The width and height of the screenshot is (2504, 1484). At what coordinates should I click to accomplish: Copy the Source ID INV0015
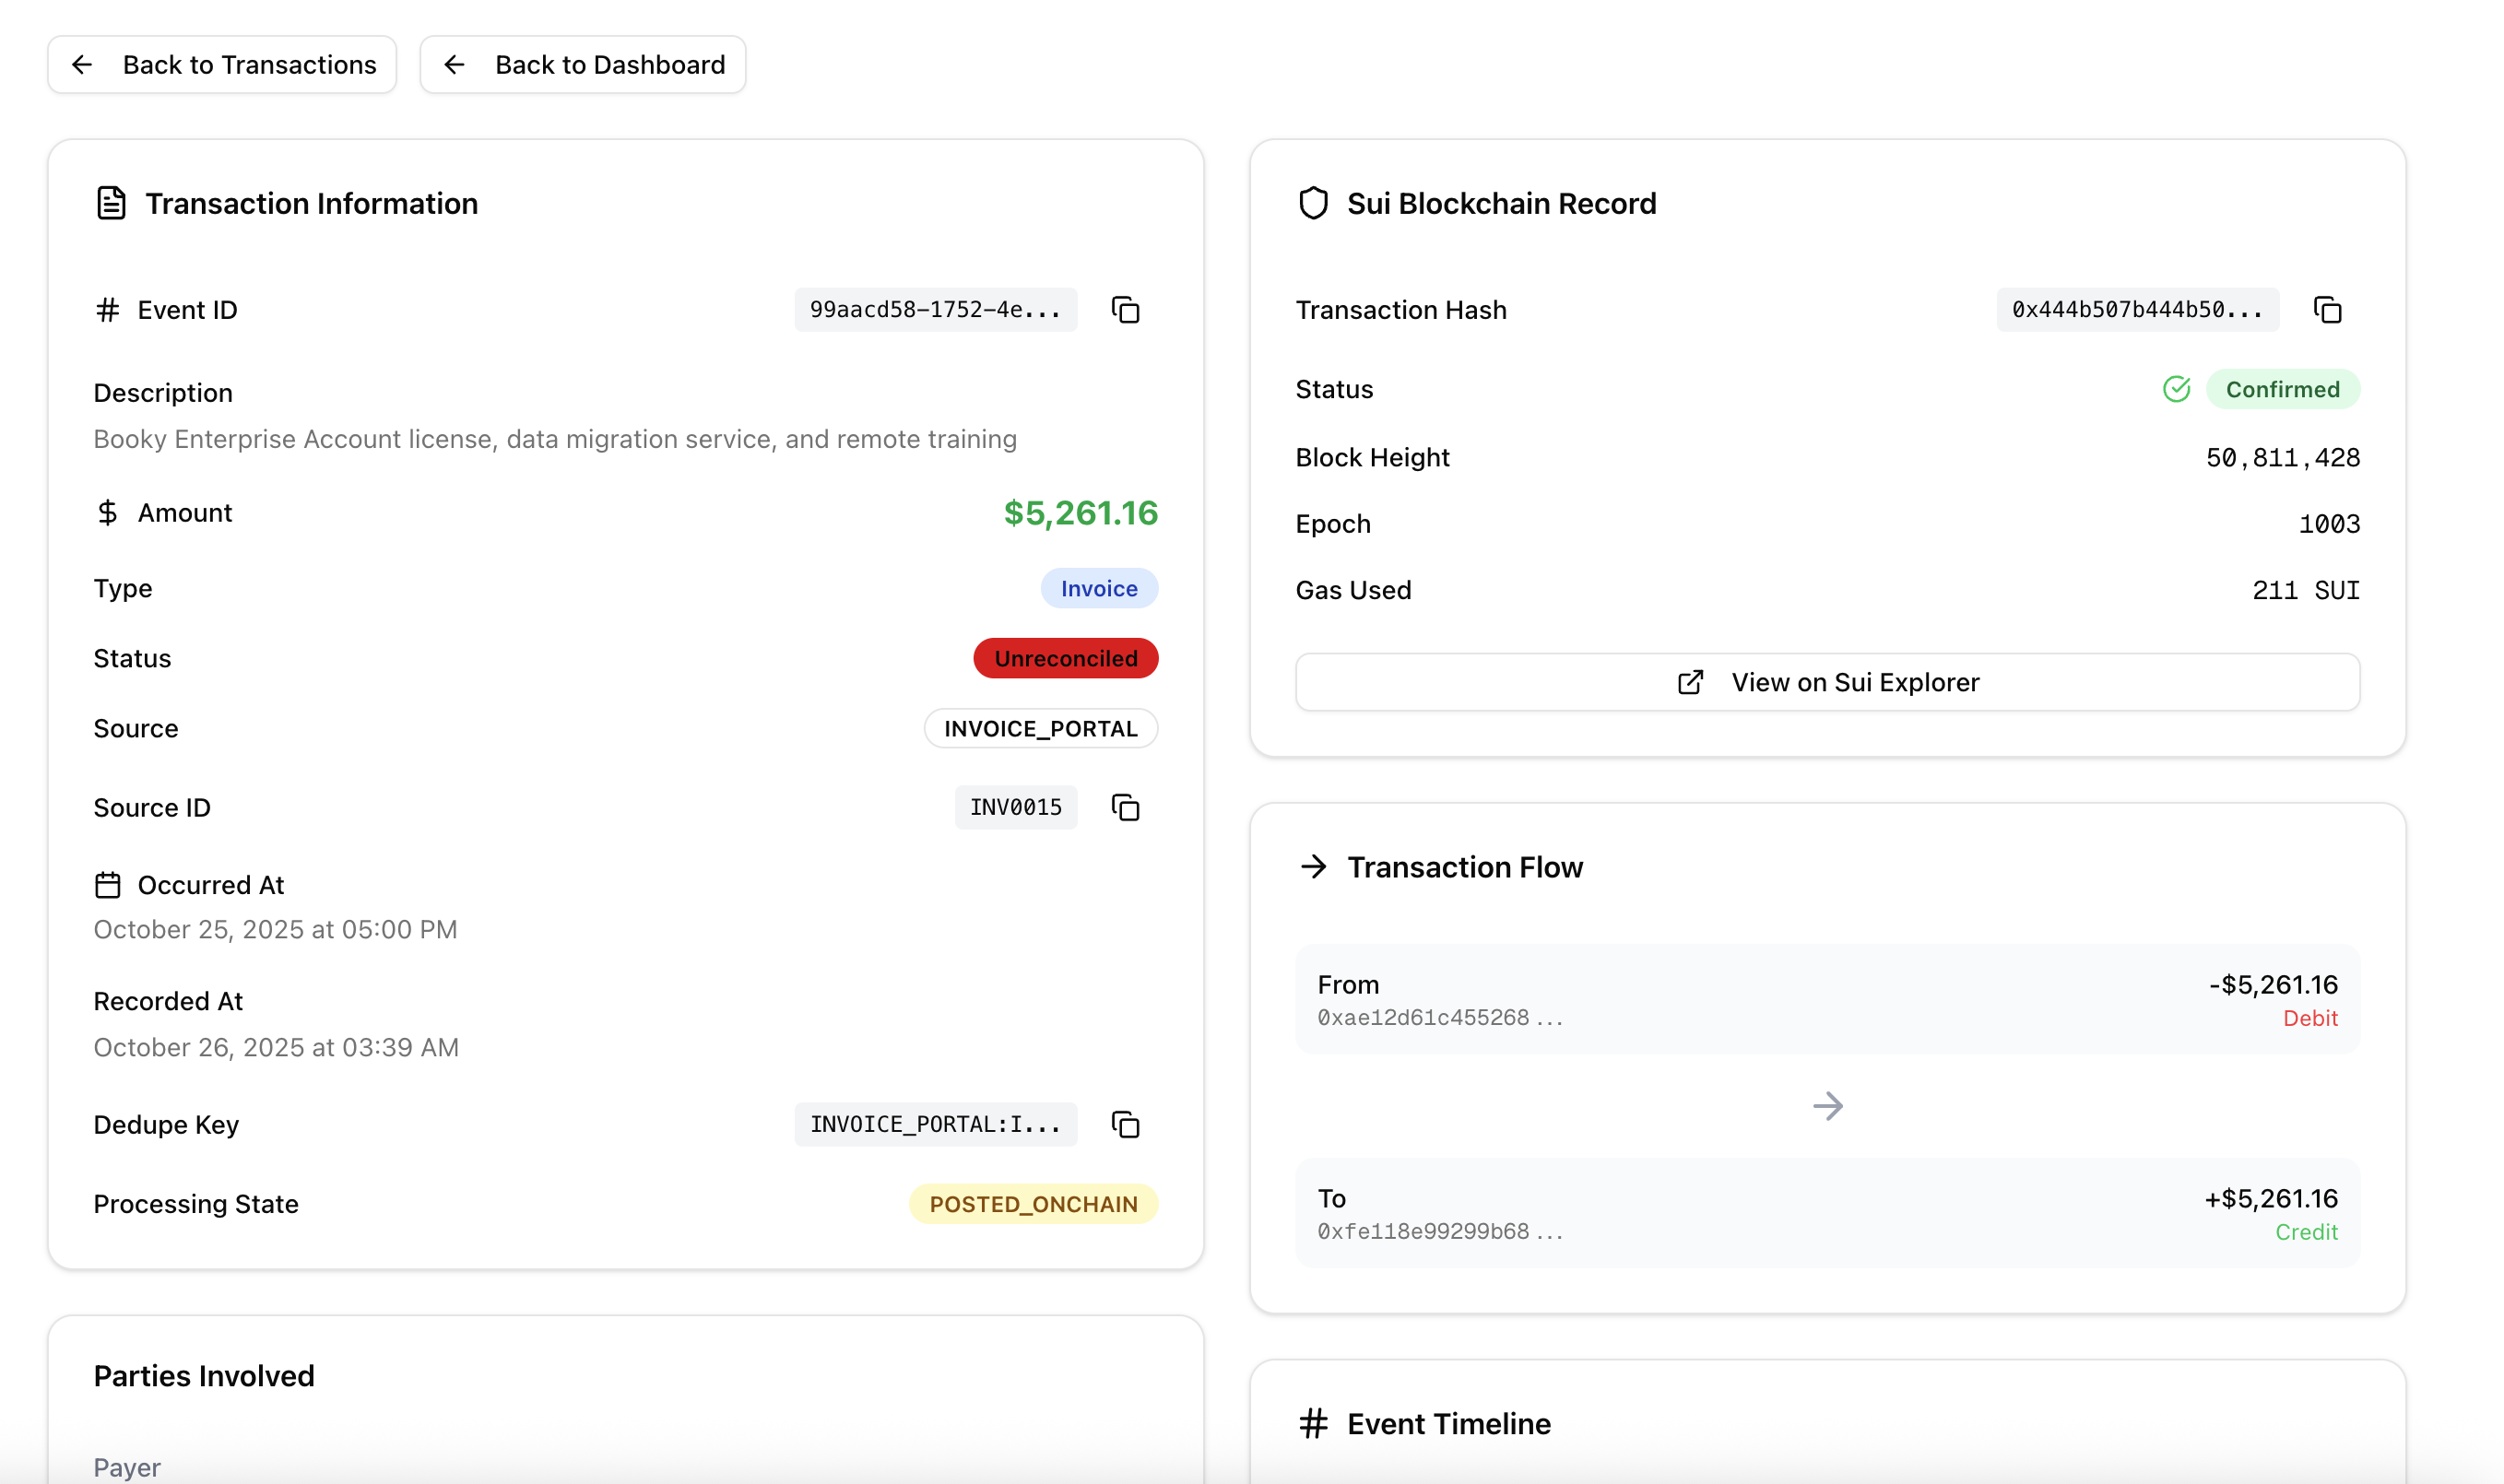(1125, 807)
